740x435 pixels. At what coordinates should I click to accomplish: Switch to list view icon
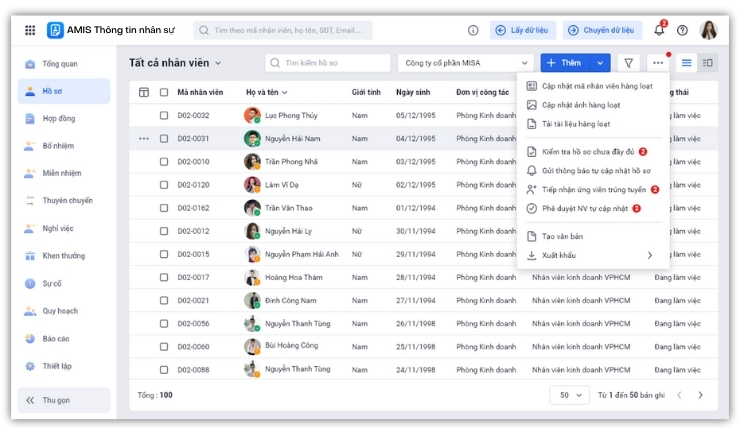click(687, 63)
